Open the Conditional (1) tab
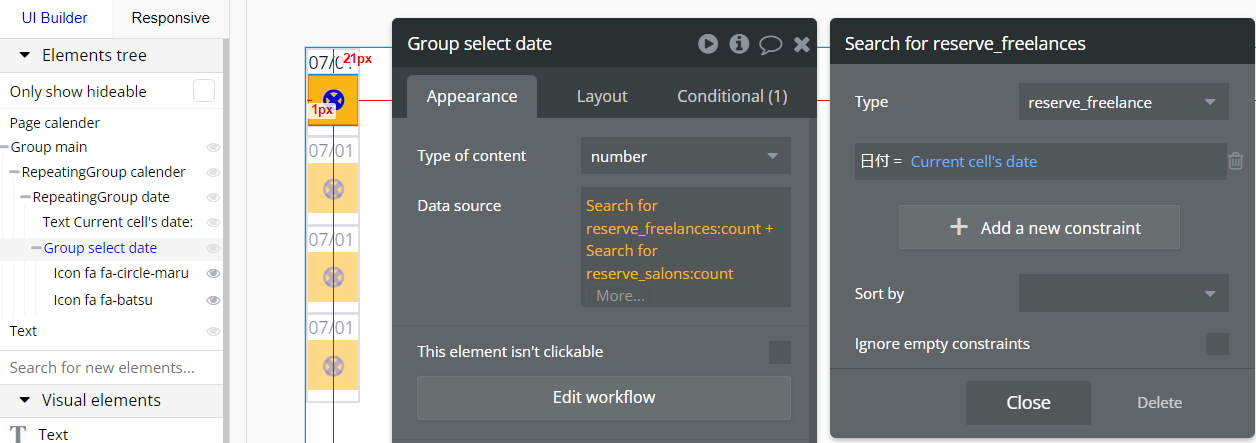The height and width of the screenshot is (443, 1256). (x=732, y=97)
